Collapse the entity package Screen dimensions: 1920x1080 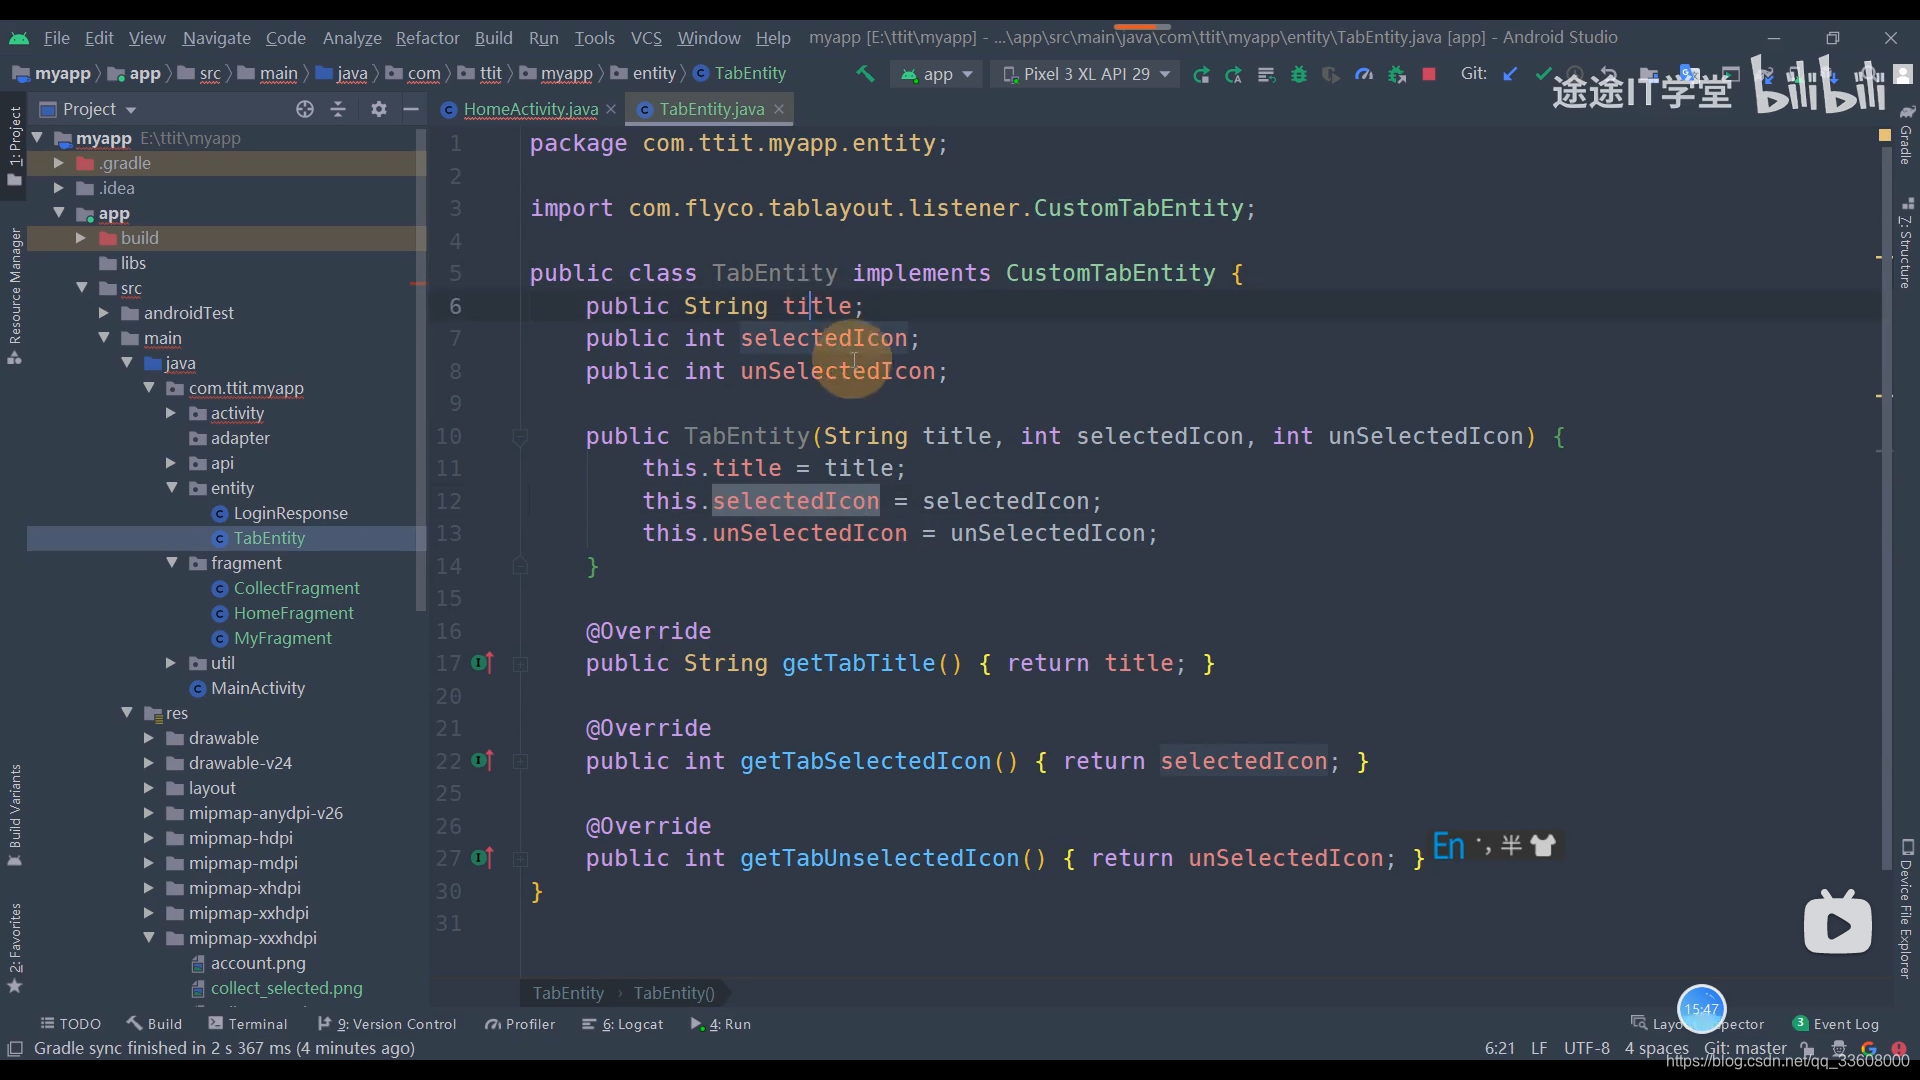pyautogui.click(x=171, y=488)
